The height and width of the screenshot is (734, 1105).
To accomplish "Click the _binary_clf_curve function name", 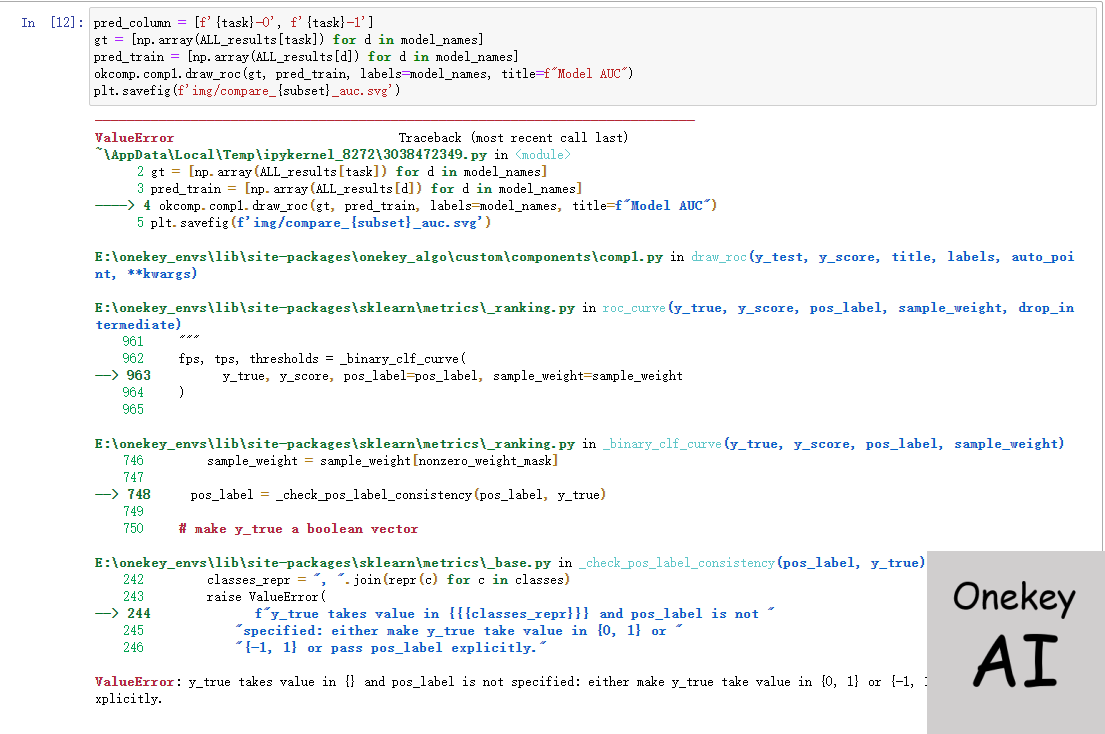I will [662, 444].
